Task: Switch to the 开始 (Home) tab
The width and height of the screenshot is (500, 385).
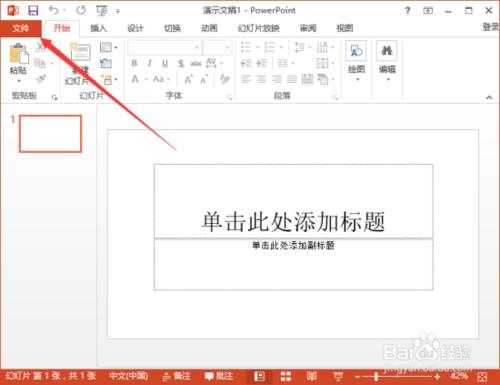Action: 62,28
